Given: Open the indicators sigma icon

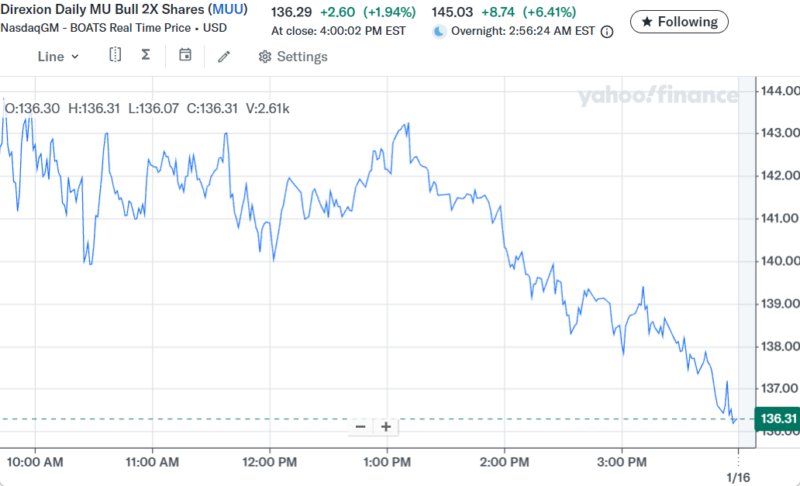Looking at the screenshot, I should click(x=146, y=56).
